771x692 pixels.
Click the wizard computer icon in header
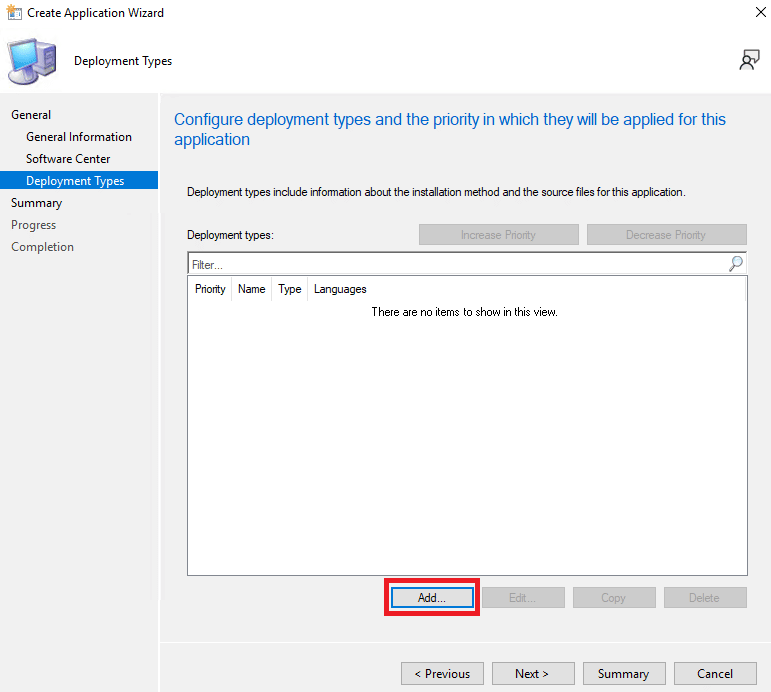(33, 61)
